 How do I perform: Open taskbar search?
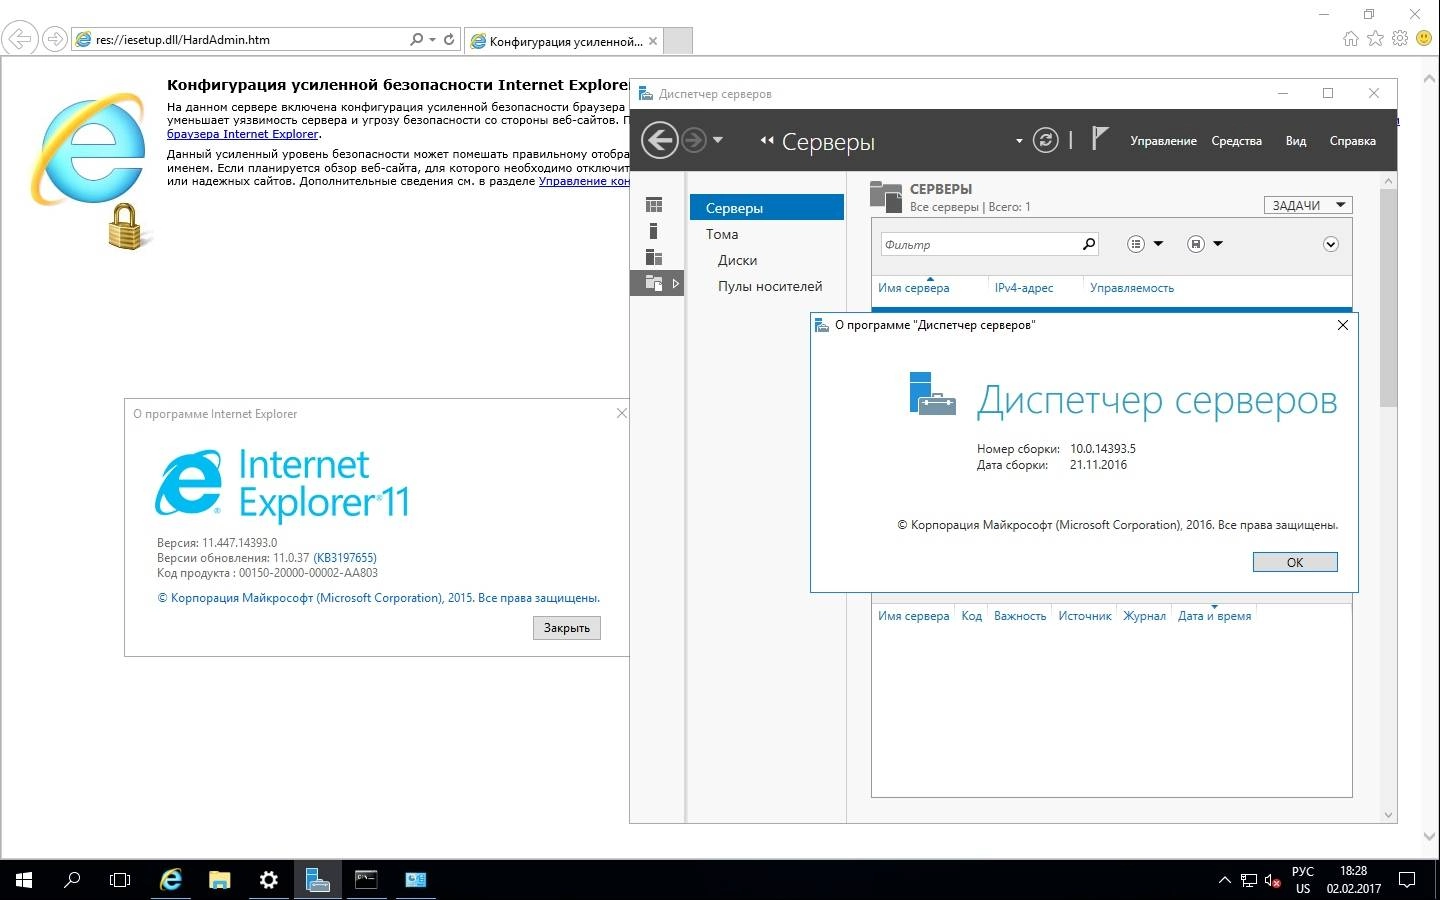pos(72,880)
